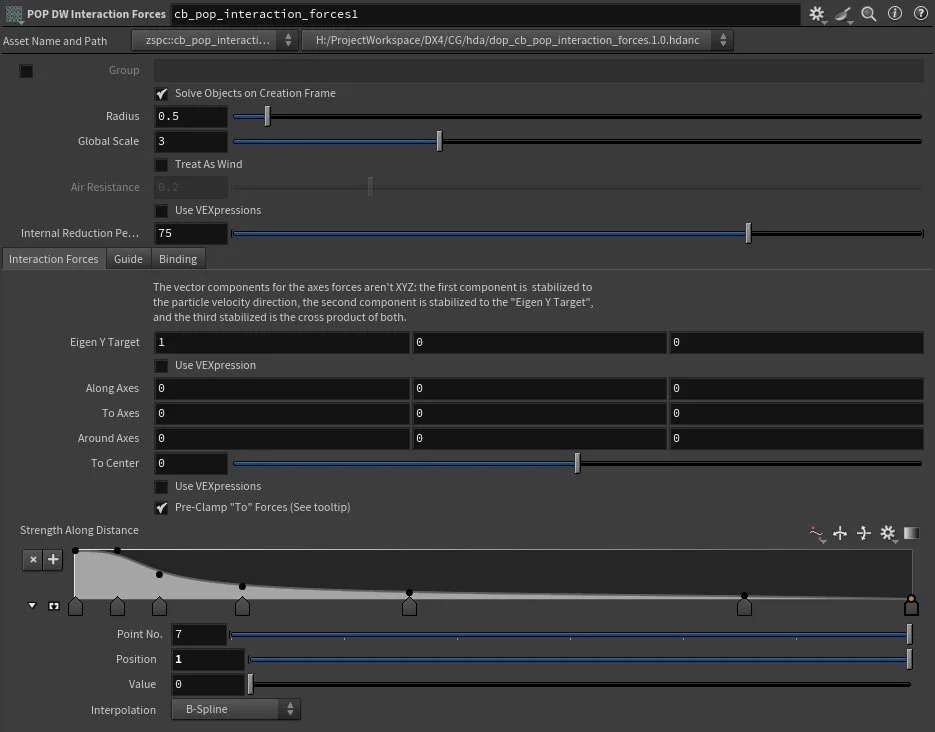Remove ramp point with X button
The image size is (935, 732).
point(33,559)
